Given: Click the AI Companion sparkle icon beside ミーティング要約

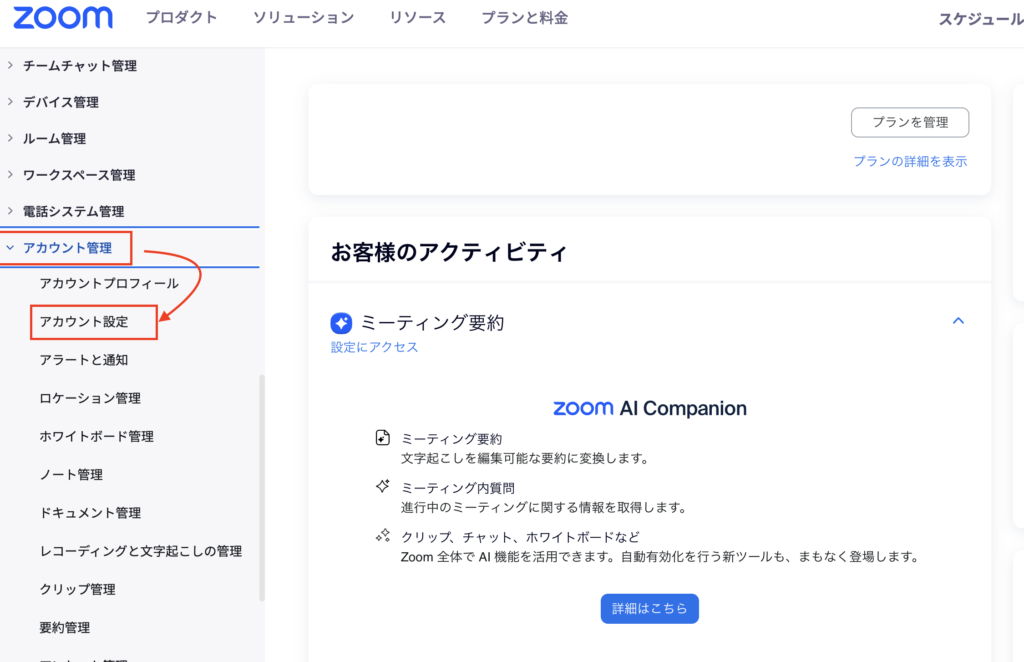Looking at the screenshot, I should [x=341, y=323].
